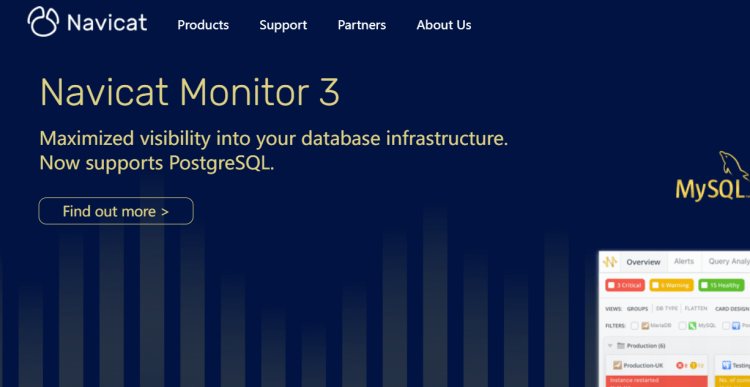This screenshot has height=387, width=750.
Task: Click the Navicat wordmark text
Action: pyautogui.click(x=107, y=23)
